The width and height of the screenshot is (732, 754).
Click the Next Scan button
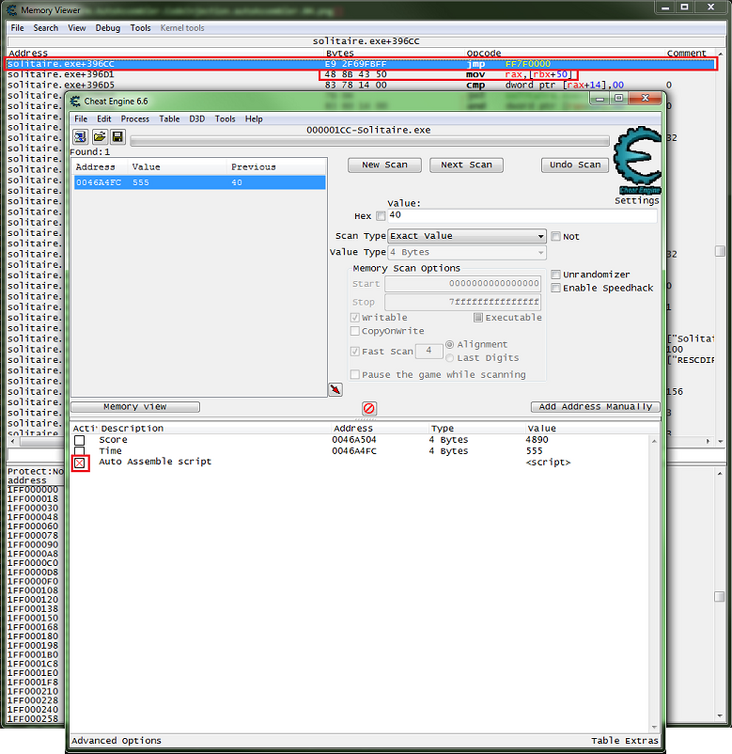[x=467, y=165]
